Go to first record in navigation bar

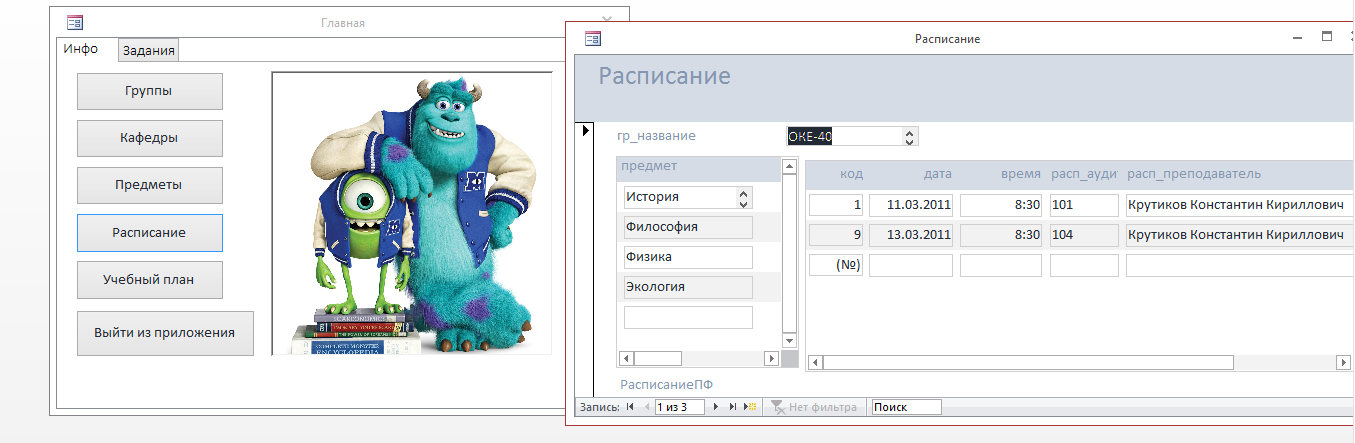coord(630,407)
